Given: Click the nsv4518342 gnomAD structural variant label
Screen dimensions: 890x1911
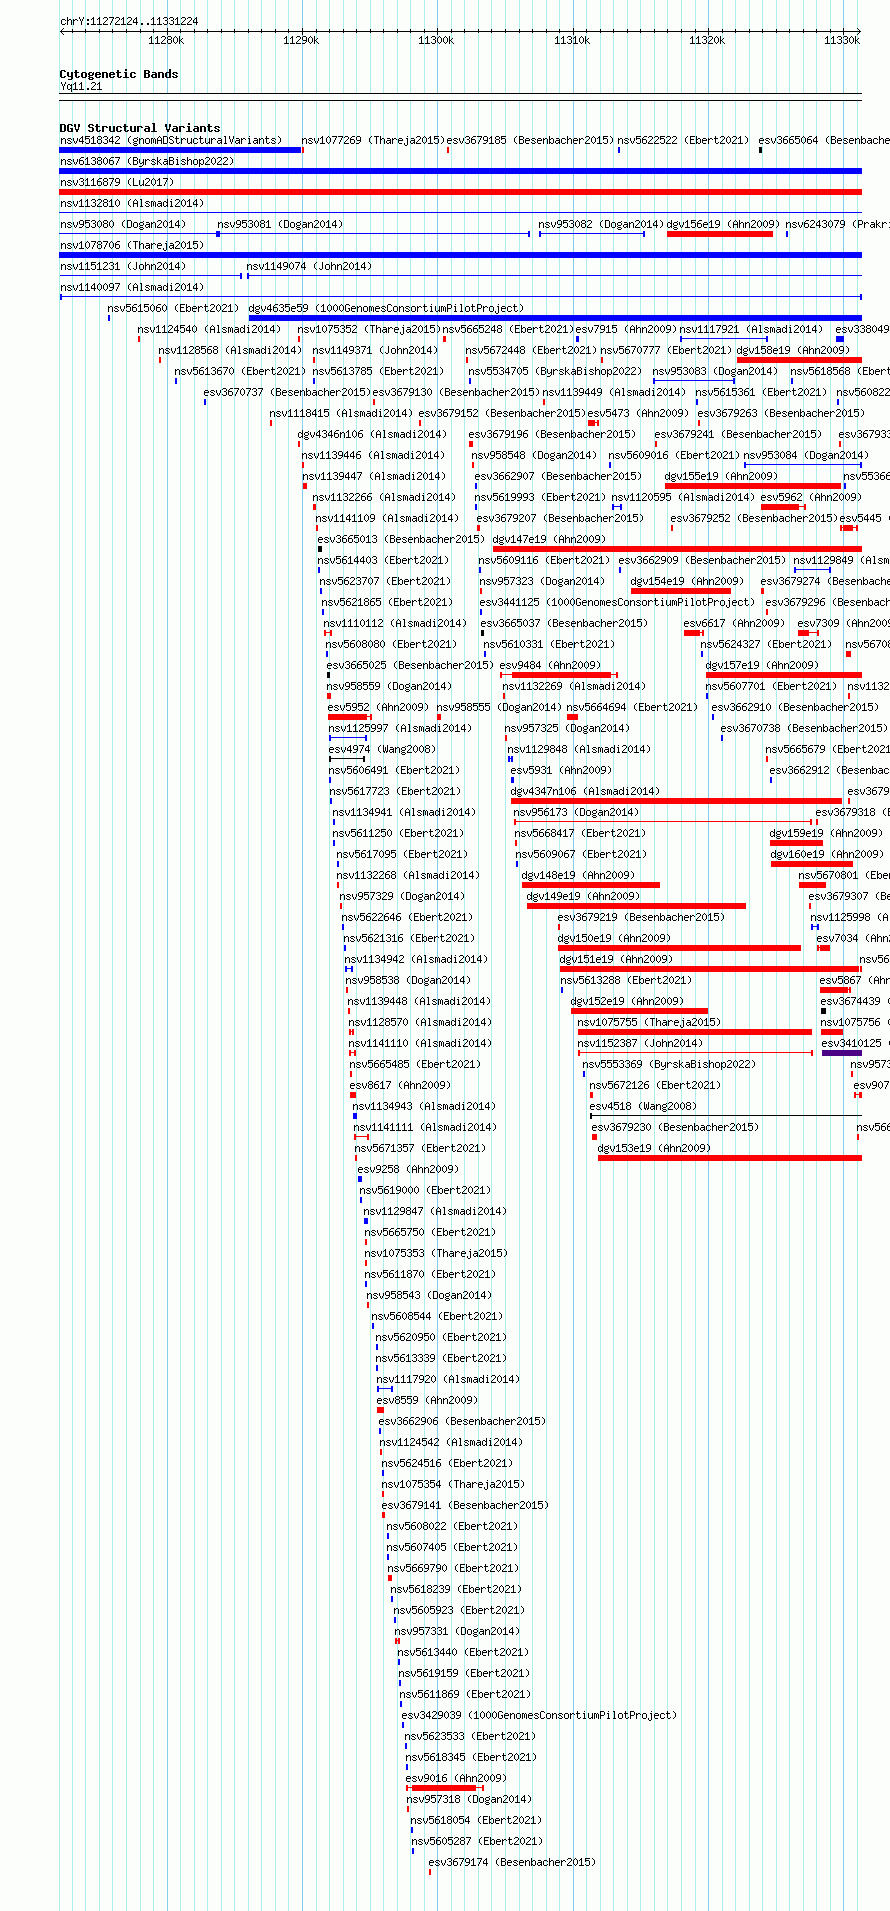Looking at the screenshot, I should tap(171, 140).
